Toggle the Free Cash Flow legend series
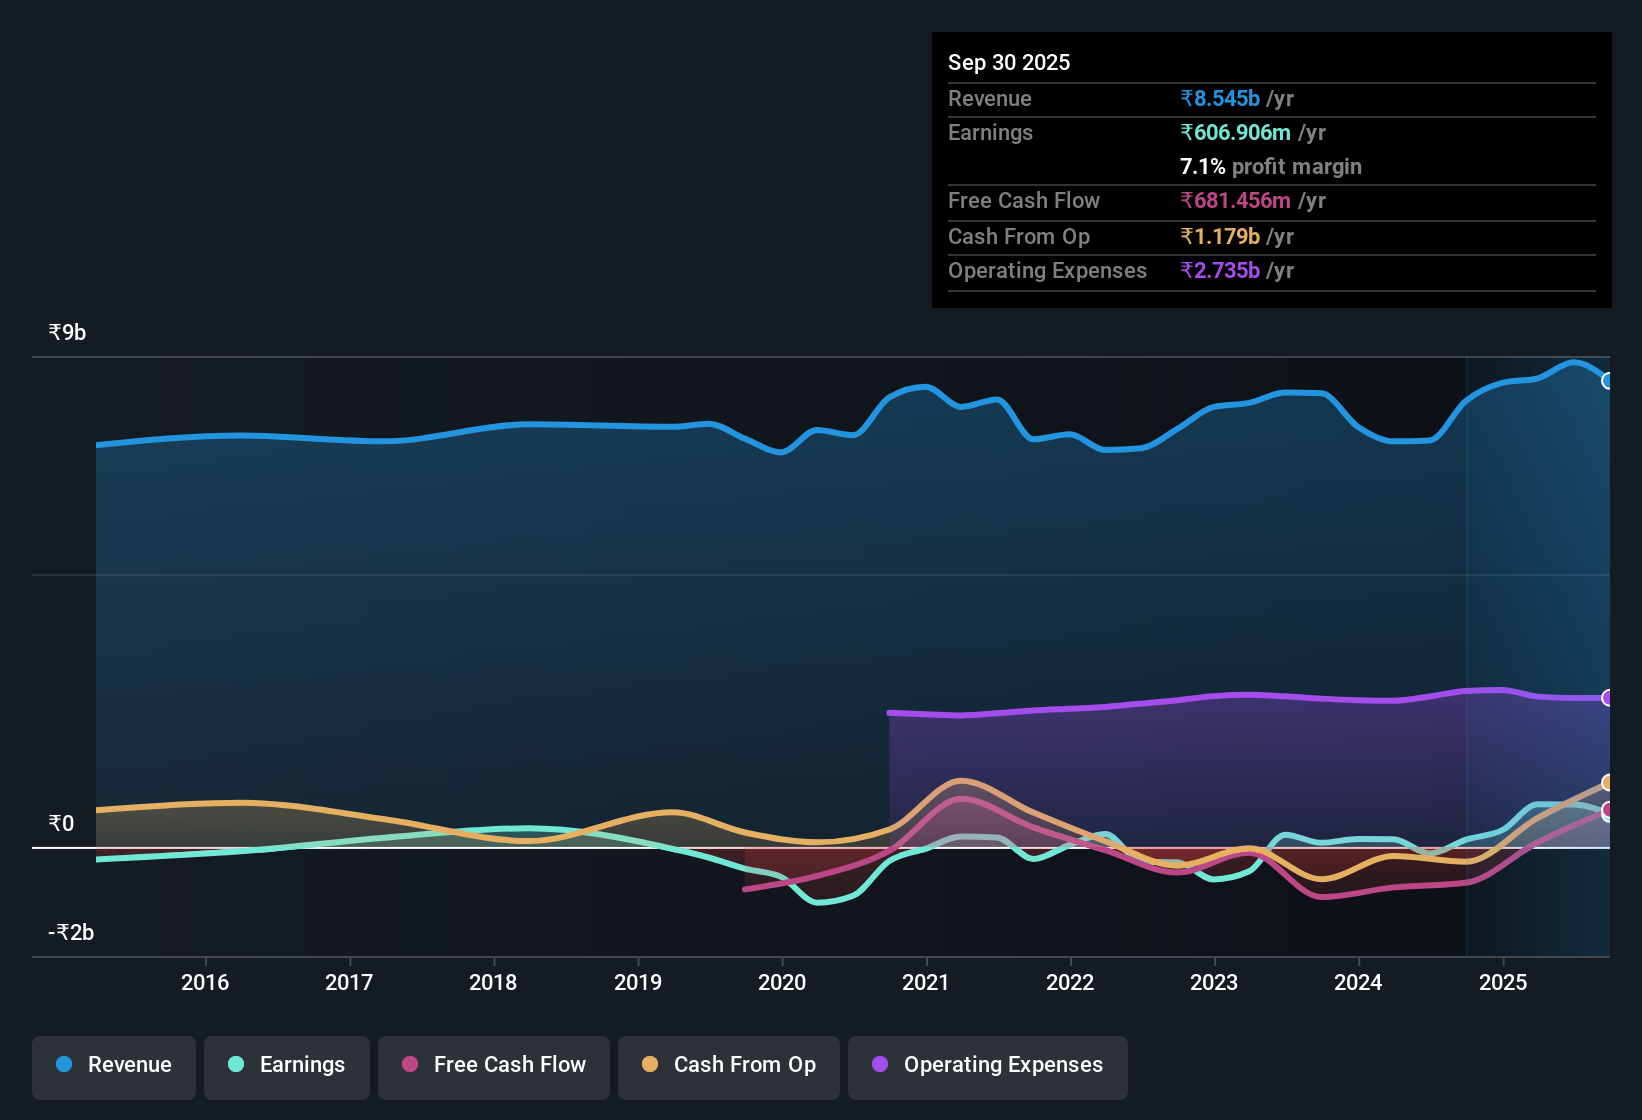1642x1120 pixels. pos(494,1066)
